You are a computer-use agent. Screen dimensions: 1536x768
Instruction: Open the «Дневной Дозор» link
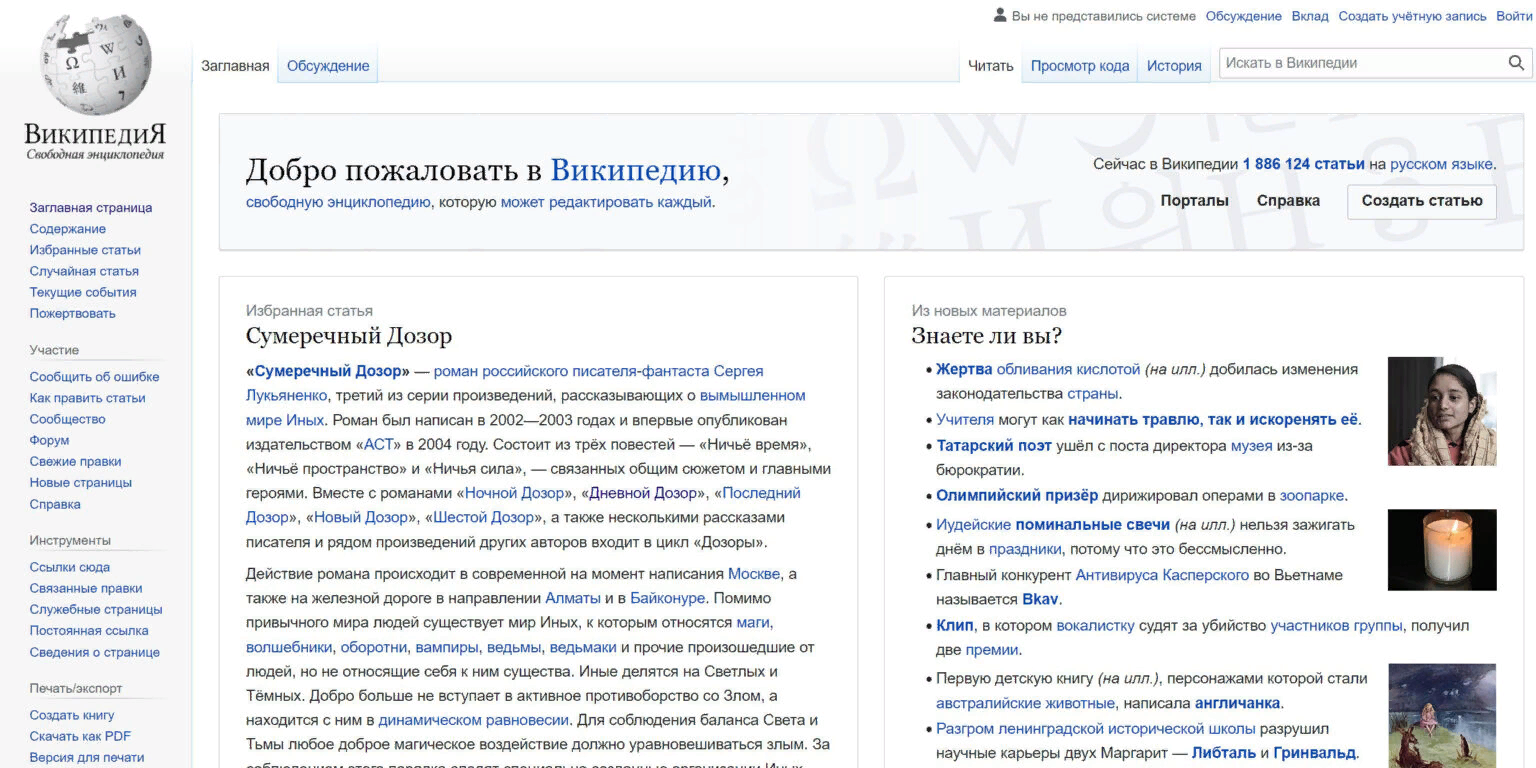645,493
